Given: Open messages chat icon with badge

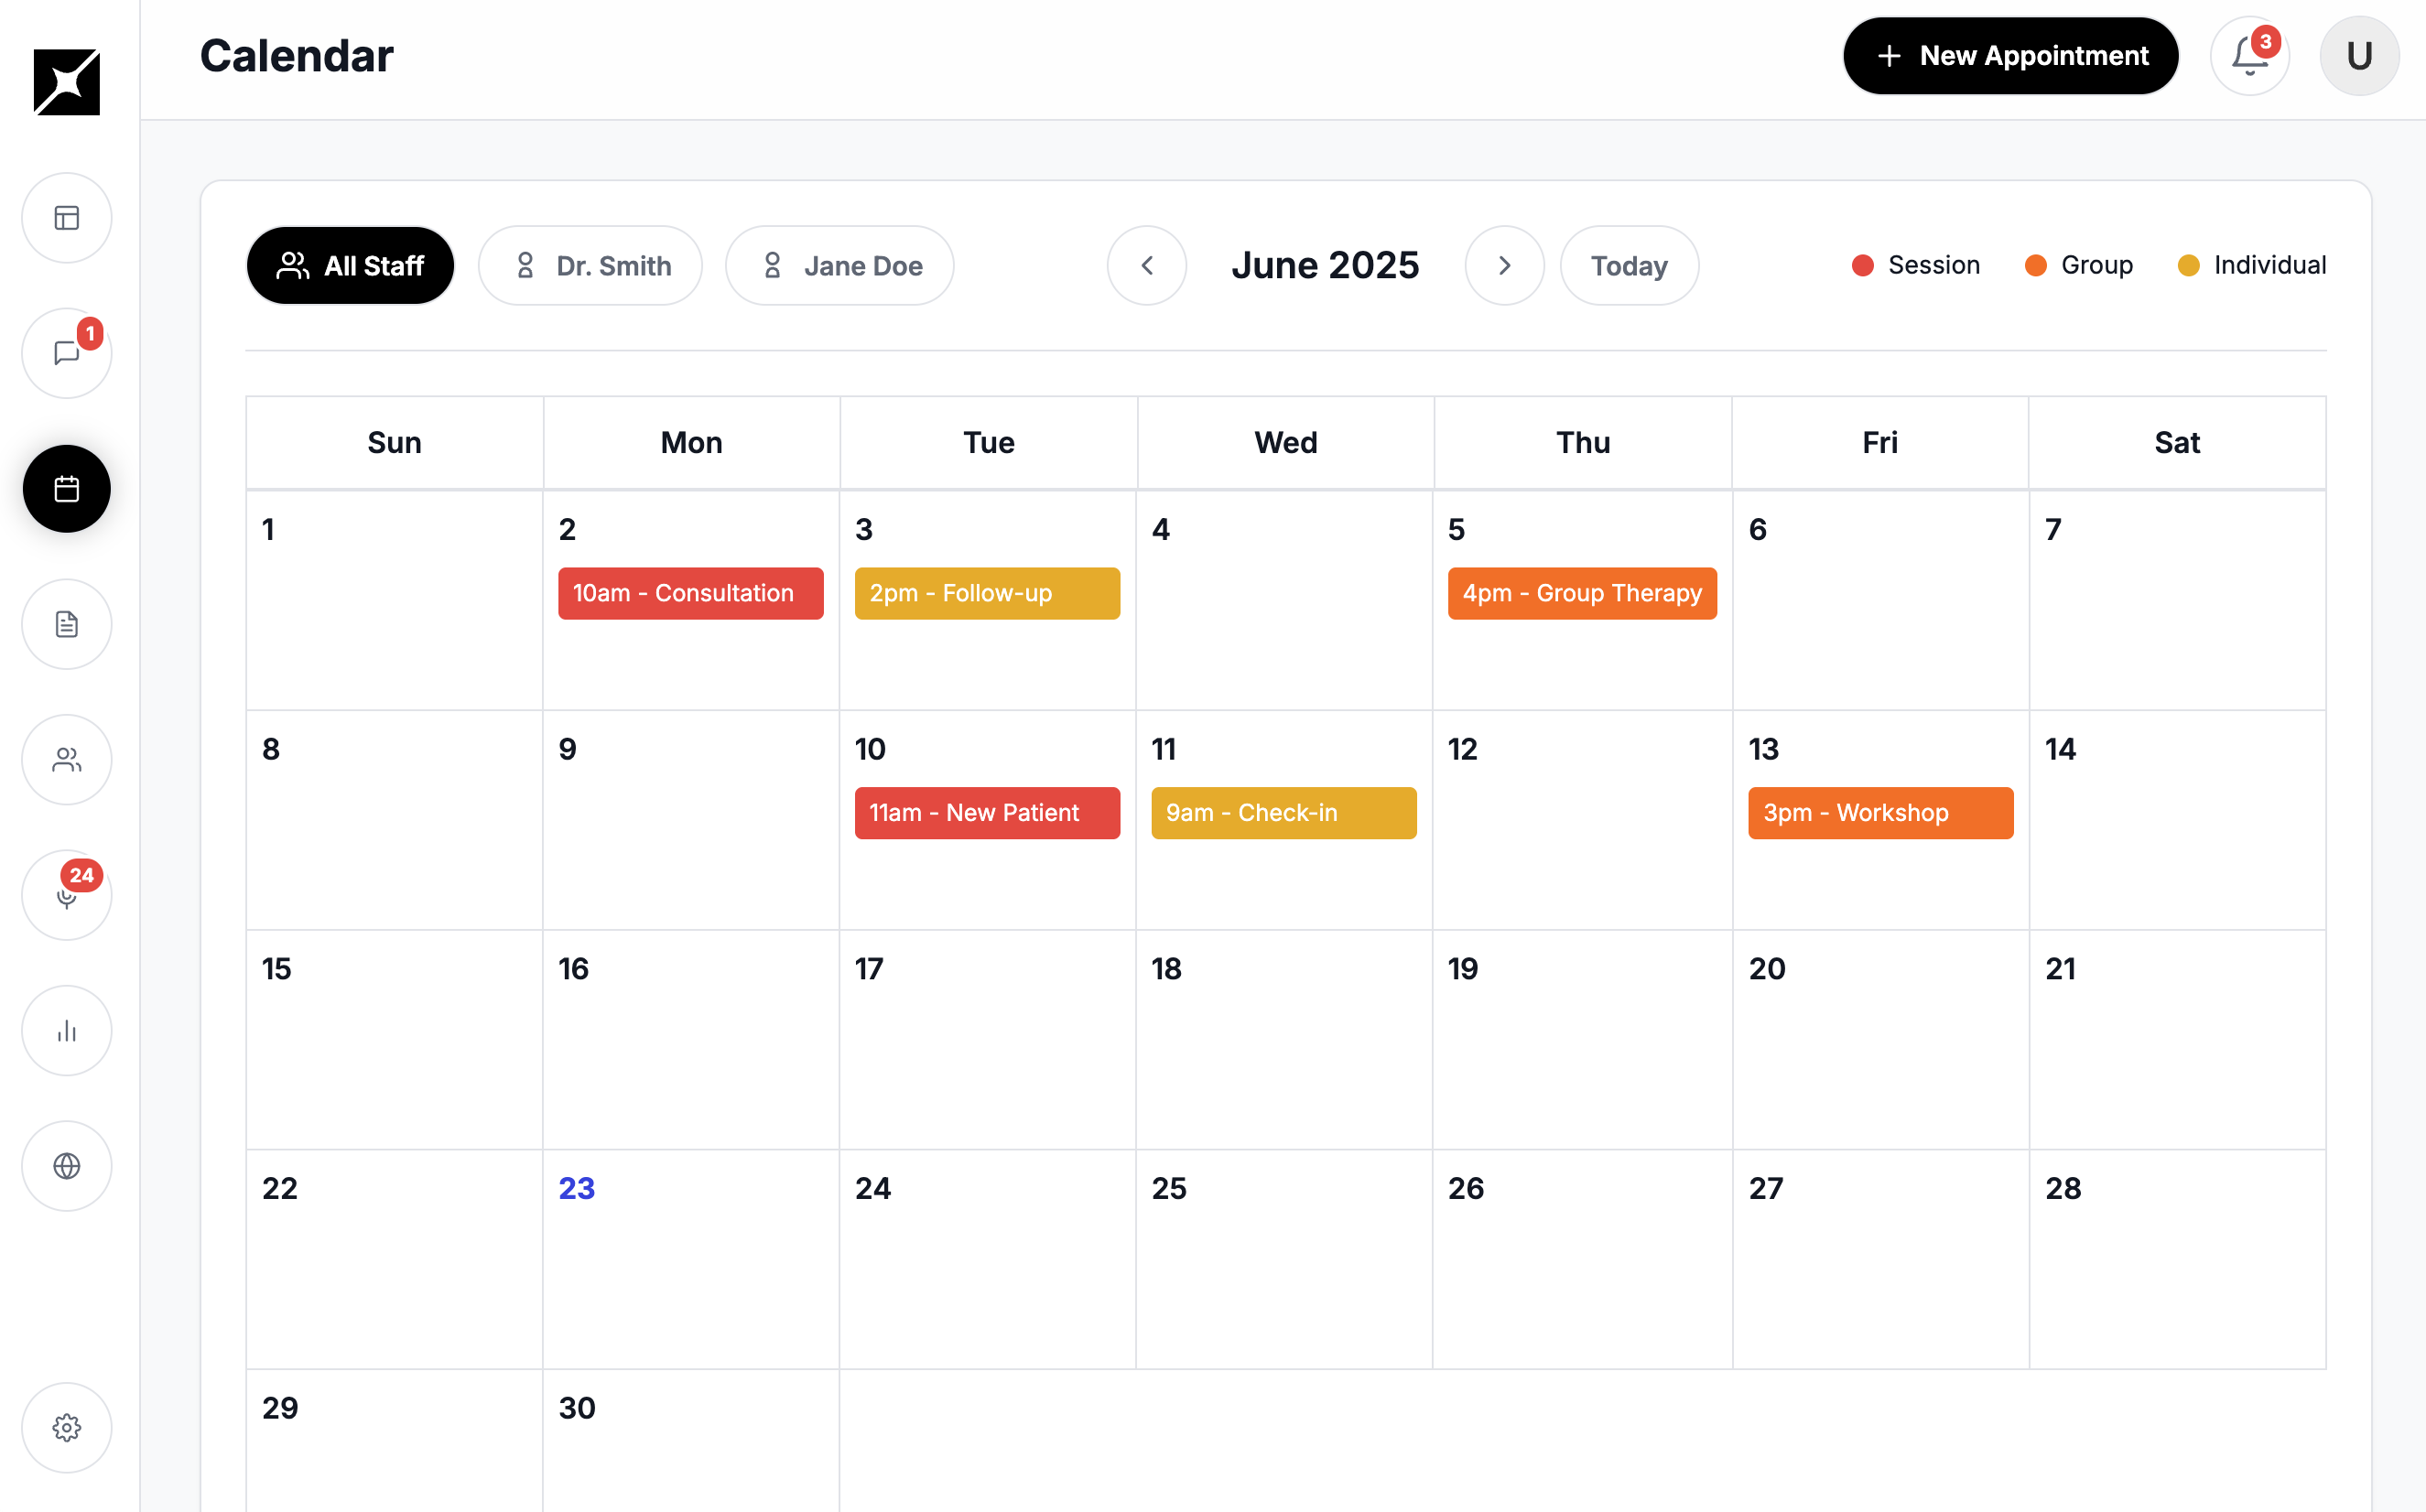Looking at the screenshot, I should [x=66, y=353].
